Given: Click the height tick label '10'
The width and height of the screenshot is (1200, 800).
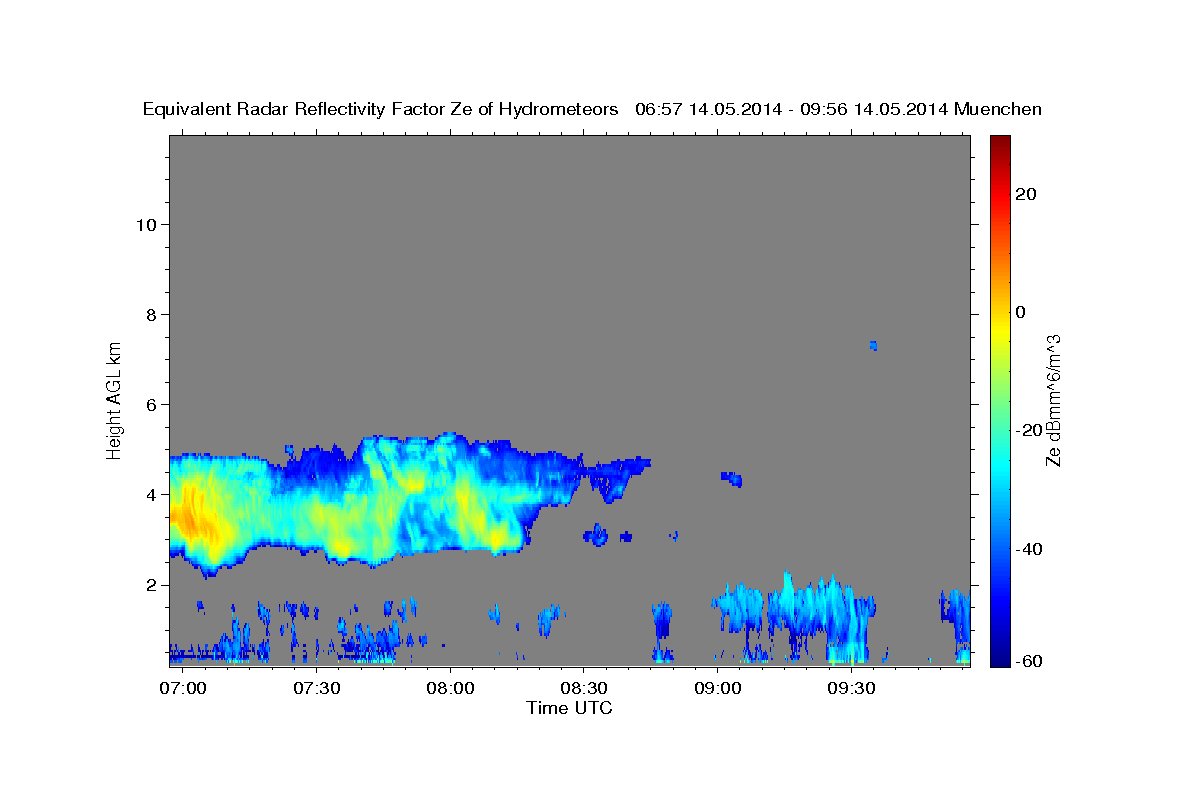Looking at the screenshot, I should click(146, 225).
